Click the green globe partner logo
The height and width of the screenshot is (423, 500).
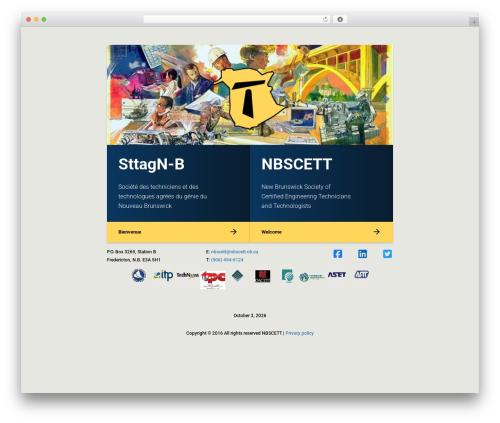pos(312,277)
